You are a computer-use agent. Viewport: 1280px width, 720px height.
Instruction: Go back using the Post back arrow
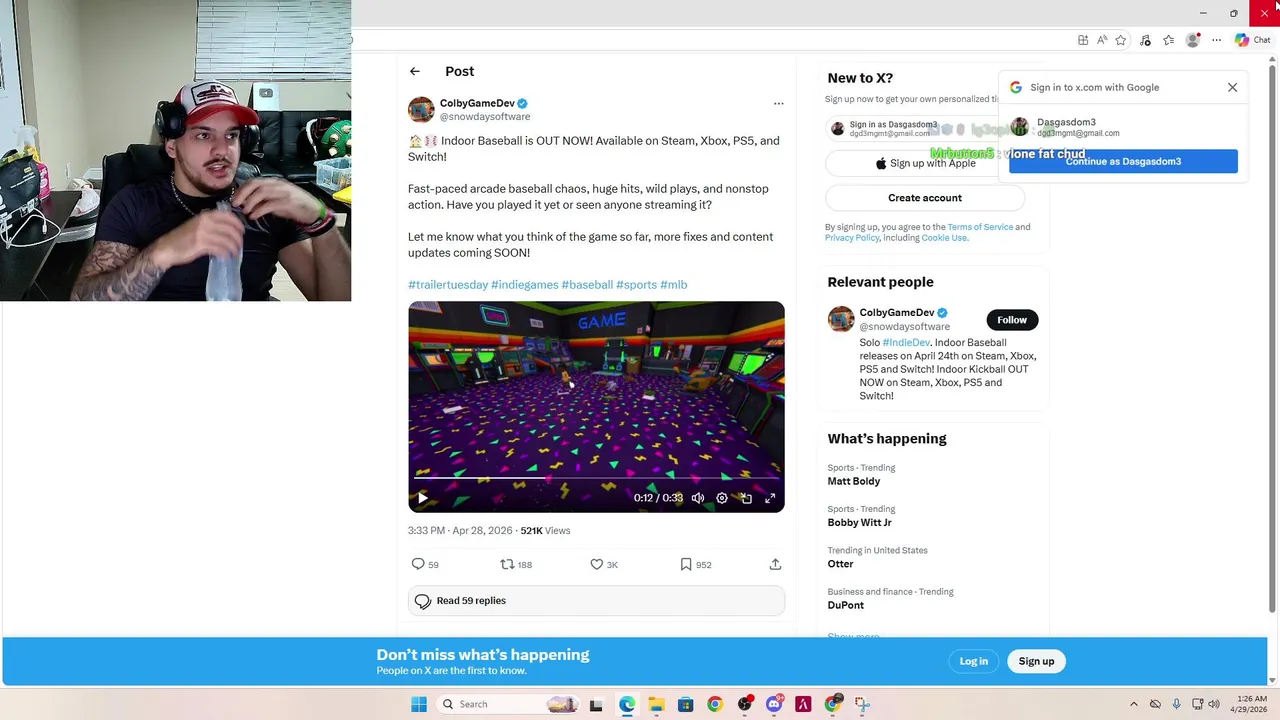pyautogui.click(x=414, y=71)
